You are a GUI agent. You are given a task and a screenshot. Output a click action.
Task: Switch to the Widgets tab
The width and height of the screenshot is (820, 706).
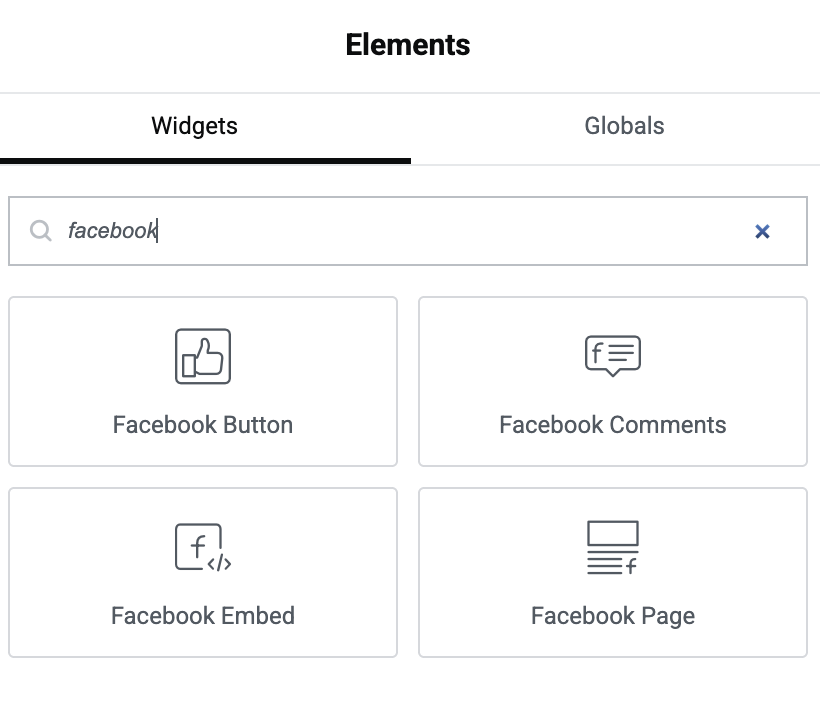click(194, 126)
